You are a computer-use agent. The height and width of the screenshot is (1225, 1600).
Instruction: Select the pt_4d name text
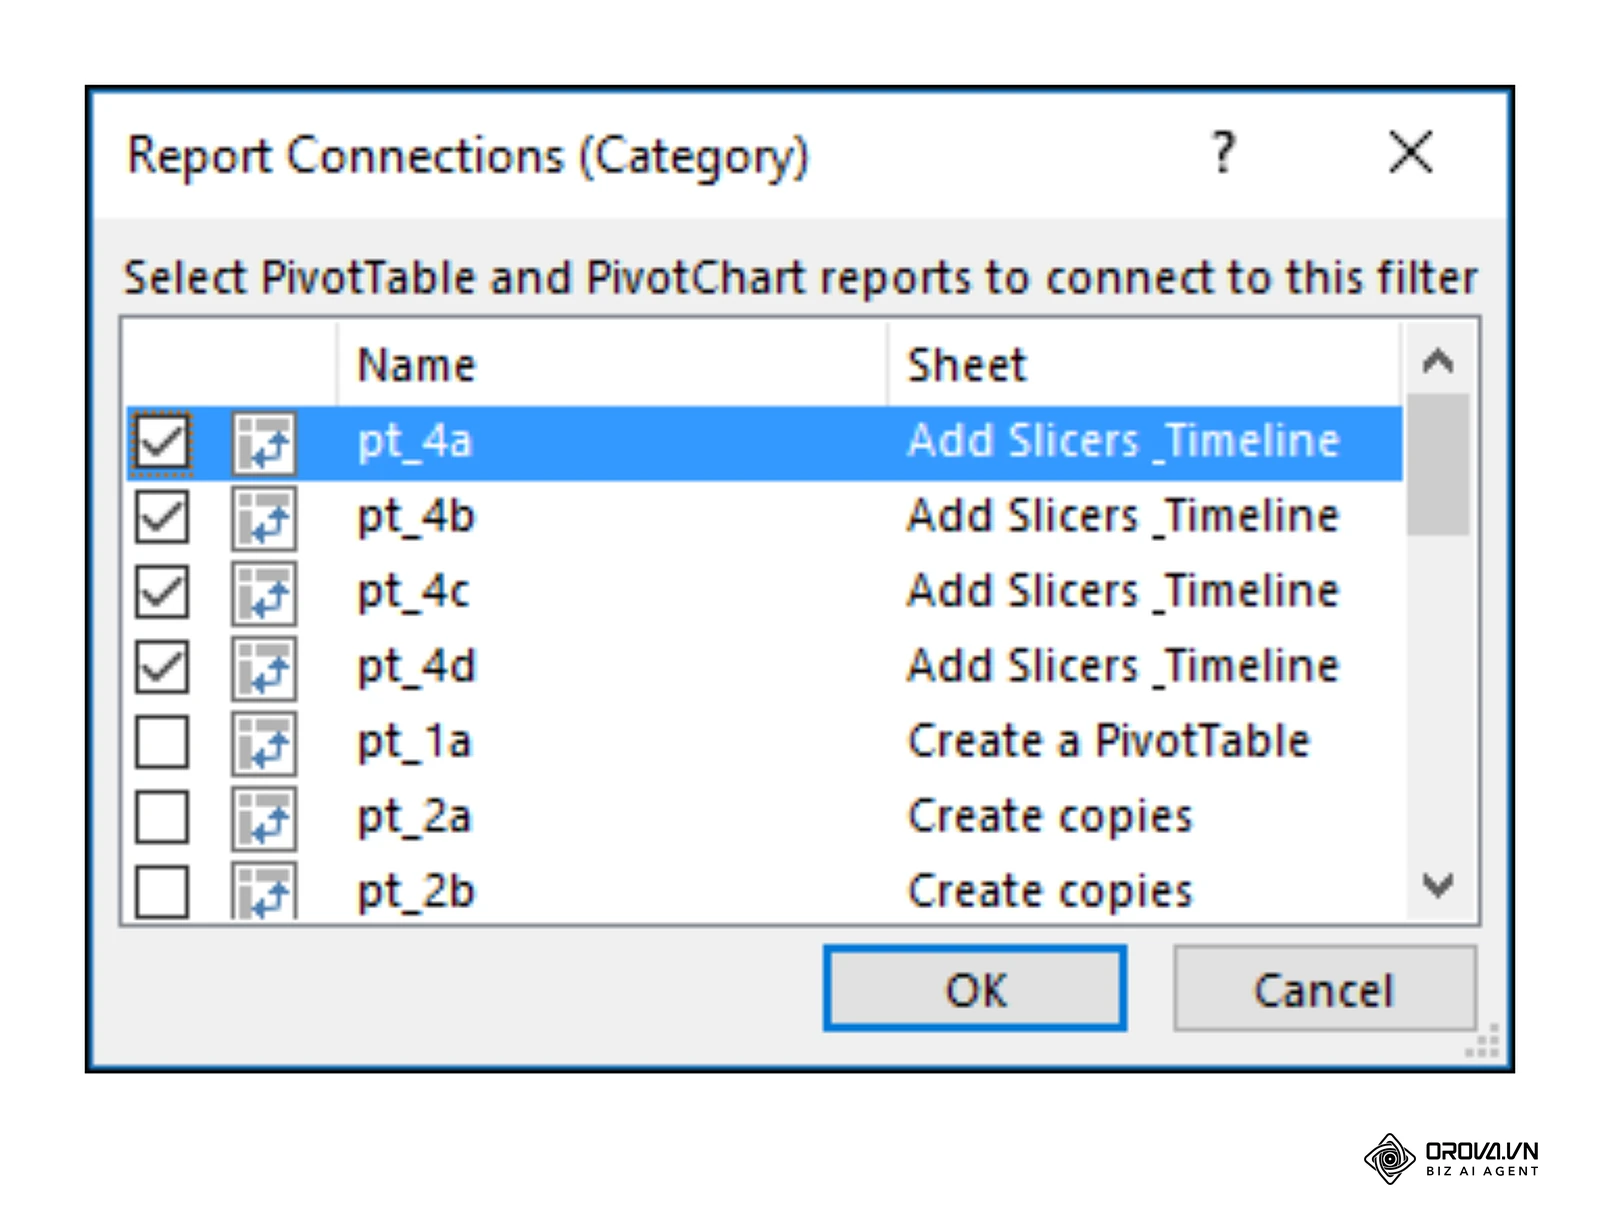pyautogui.click(x=417, y=667)
